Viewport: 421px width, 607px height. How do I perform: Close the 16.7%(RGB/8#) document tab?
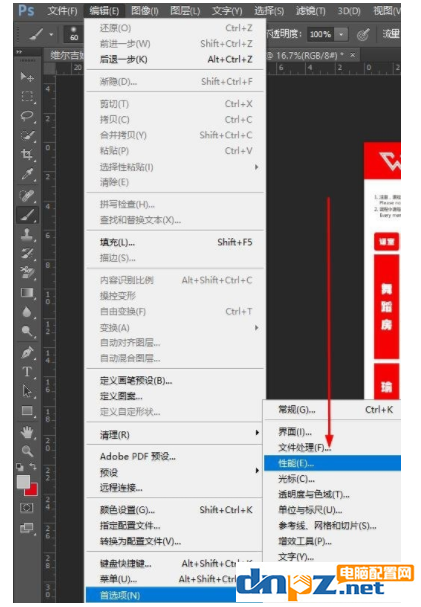coord(353,55)
